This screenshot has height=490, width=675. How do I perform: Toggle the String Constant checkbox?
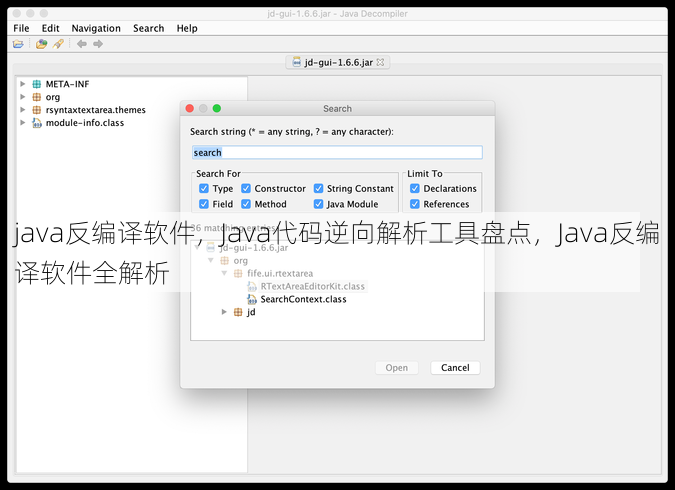click(319, 189)
